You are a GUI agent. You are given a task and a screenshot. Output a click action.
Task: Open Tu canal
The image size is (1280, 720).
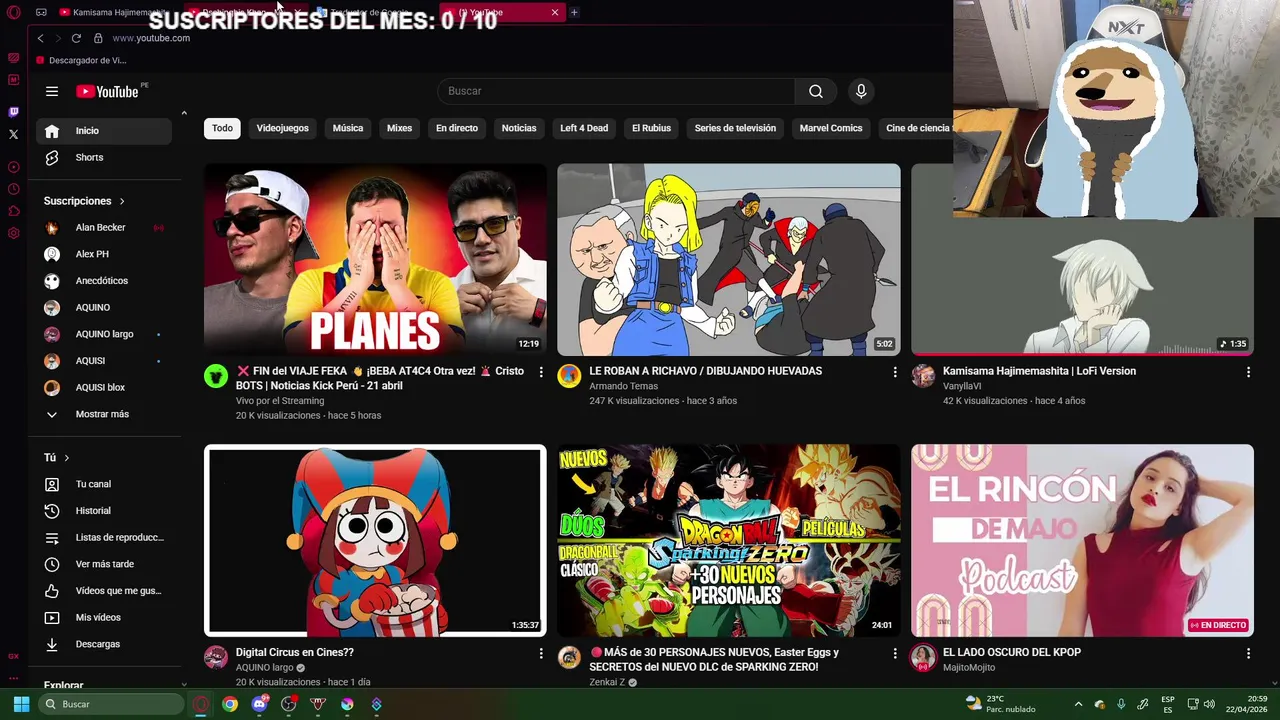tap(104, 484)
